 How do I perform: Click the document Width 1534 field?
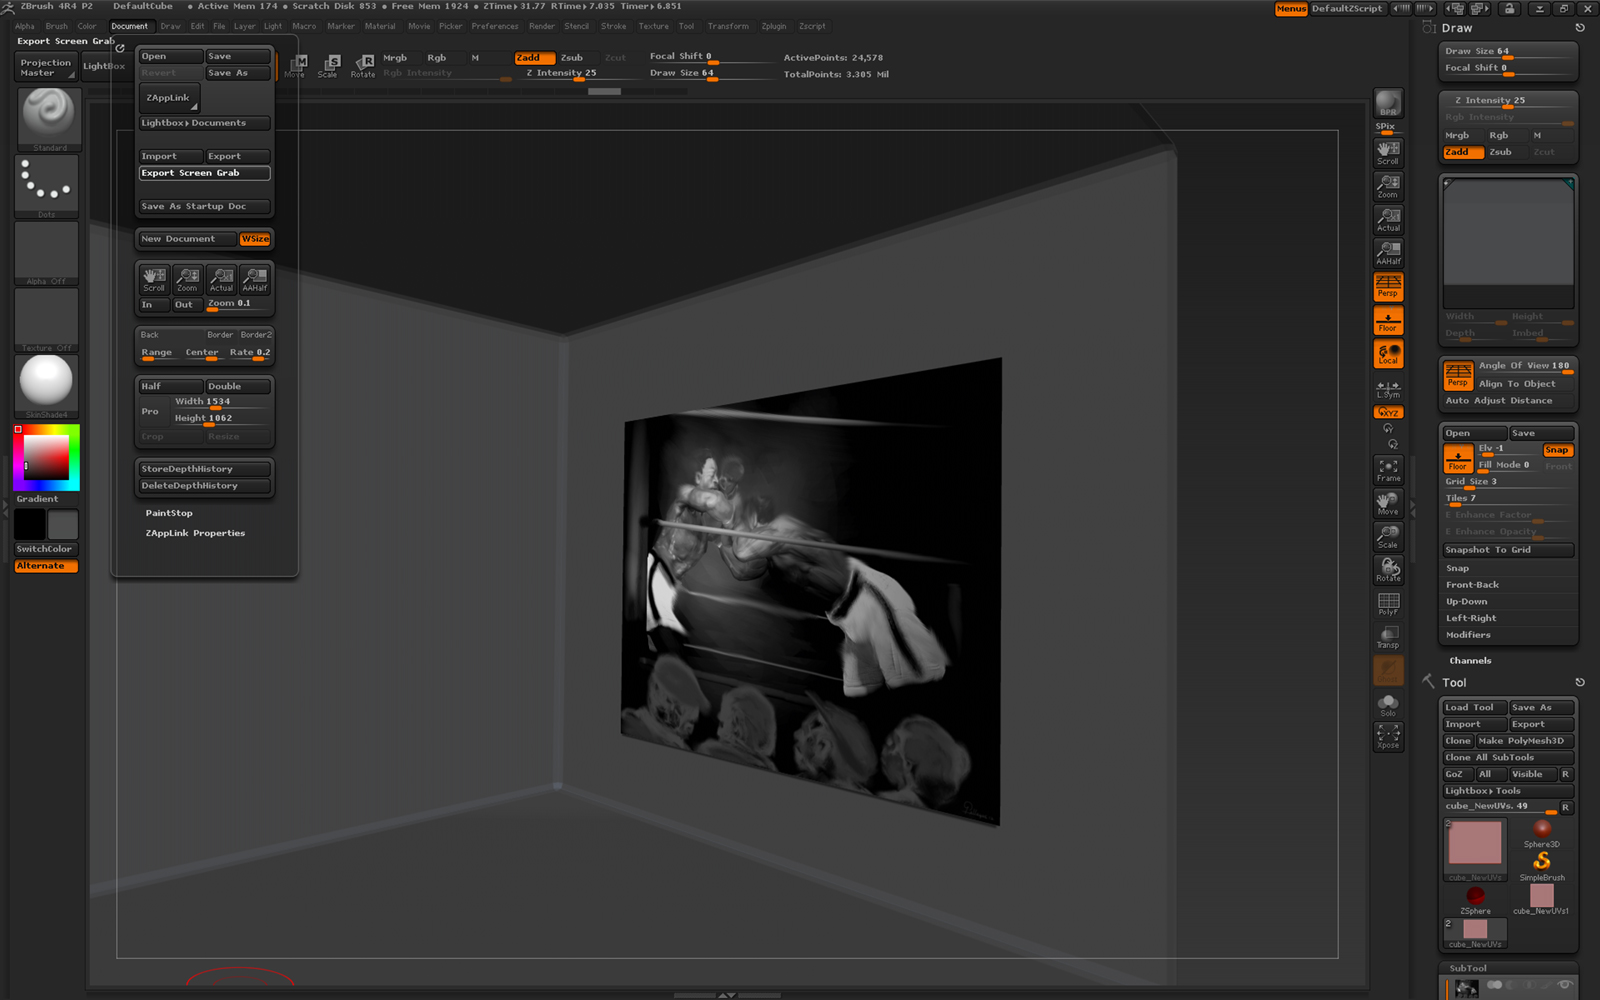point(220,402)
